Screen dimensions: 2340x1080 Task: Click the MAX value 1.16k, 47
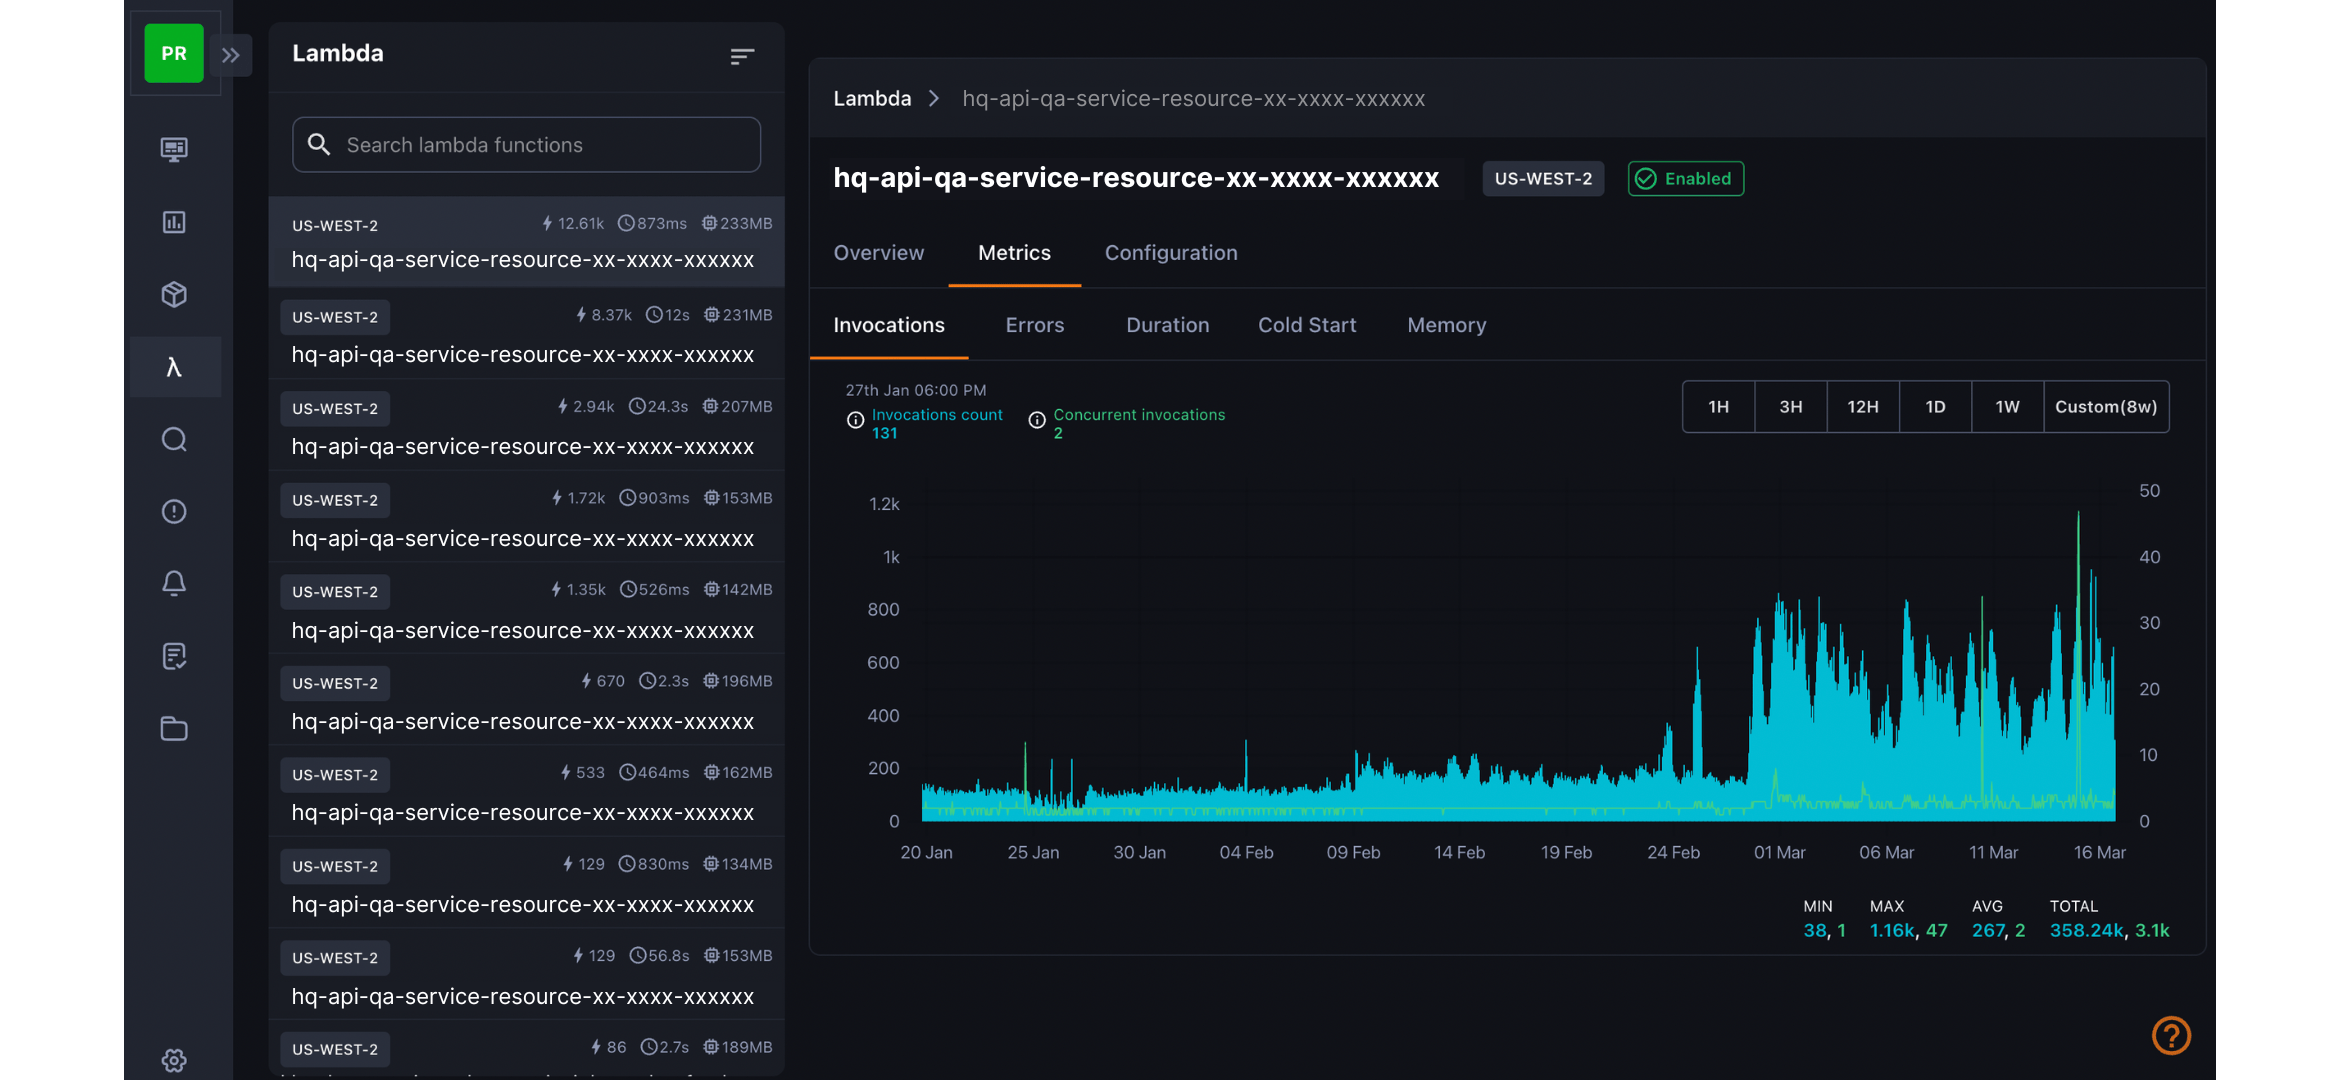[x=1909, y=931]
